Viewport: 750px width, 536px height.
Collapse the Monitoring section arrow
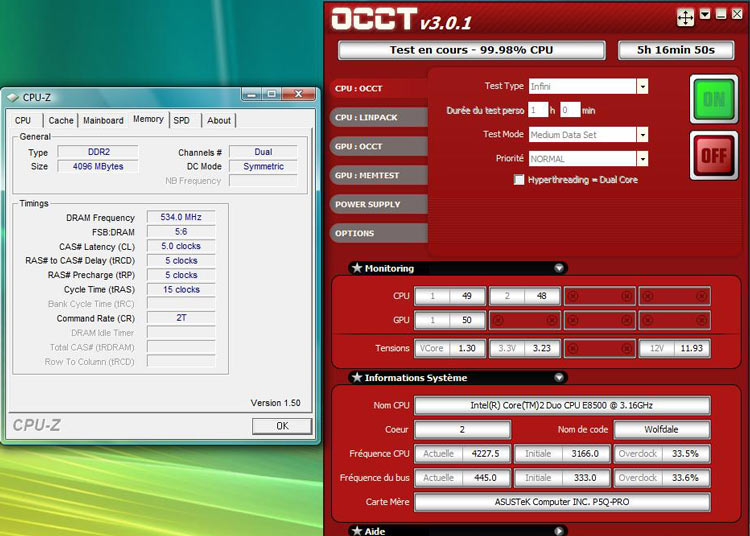pyautogui.click(x=559, y=268)
